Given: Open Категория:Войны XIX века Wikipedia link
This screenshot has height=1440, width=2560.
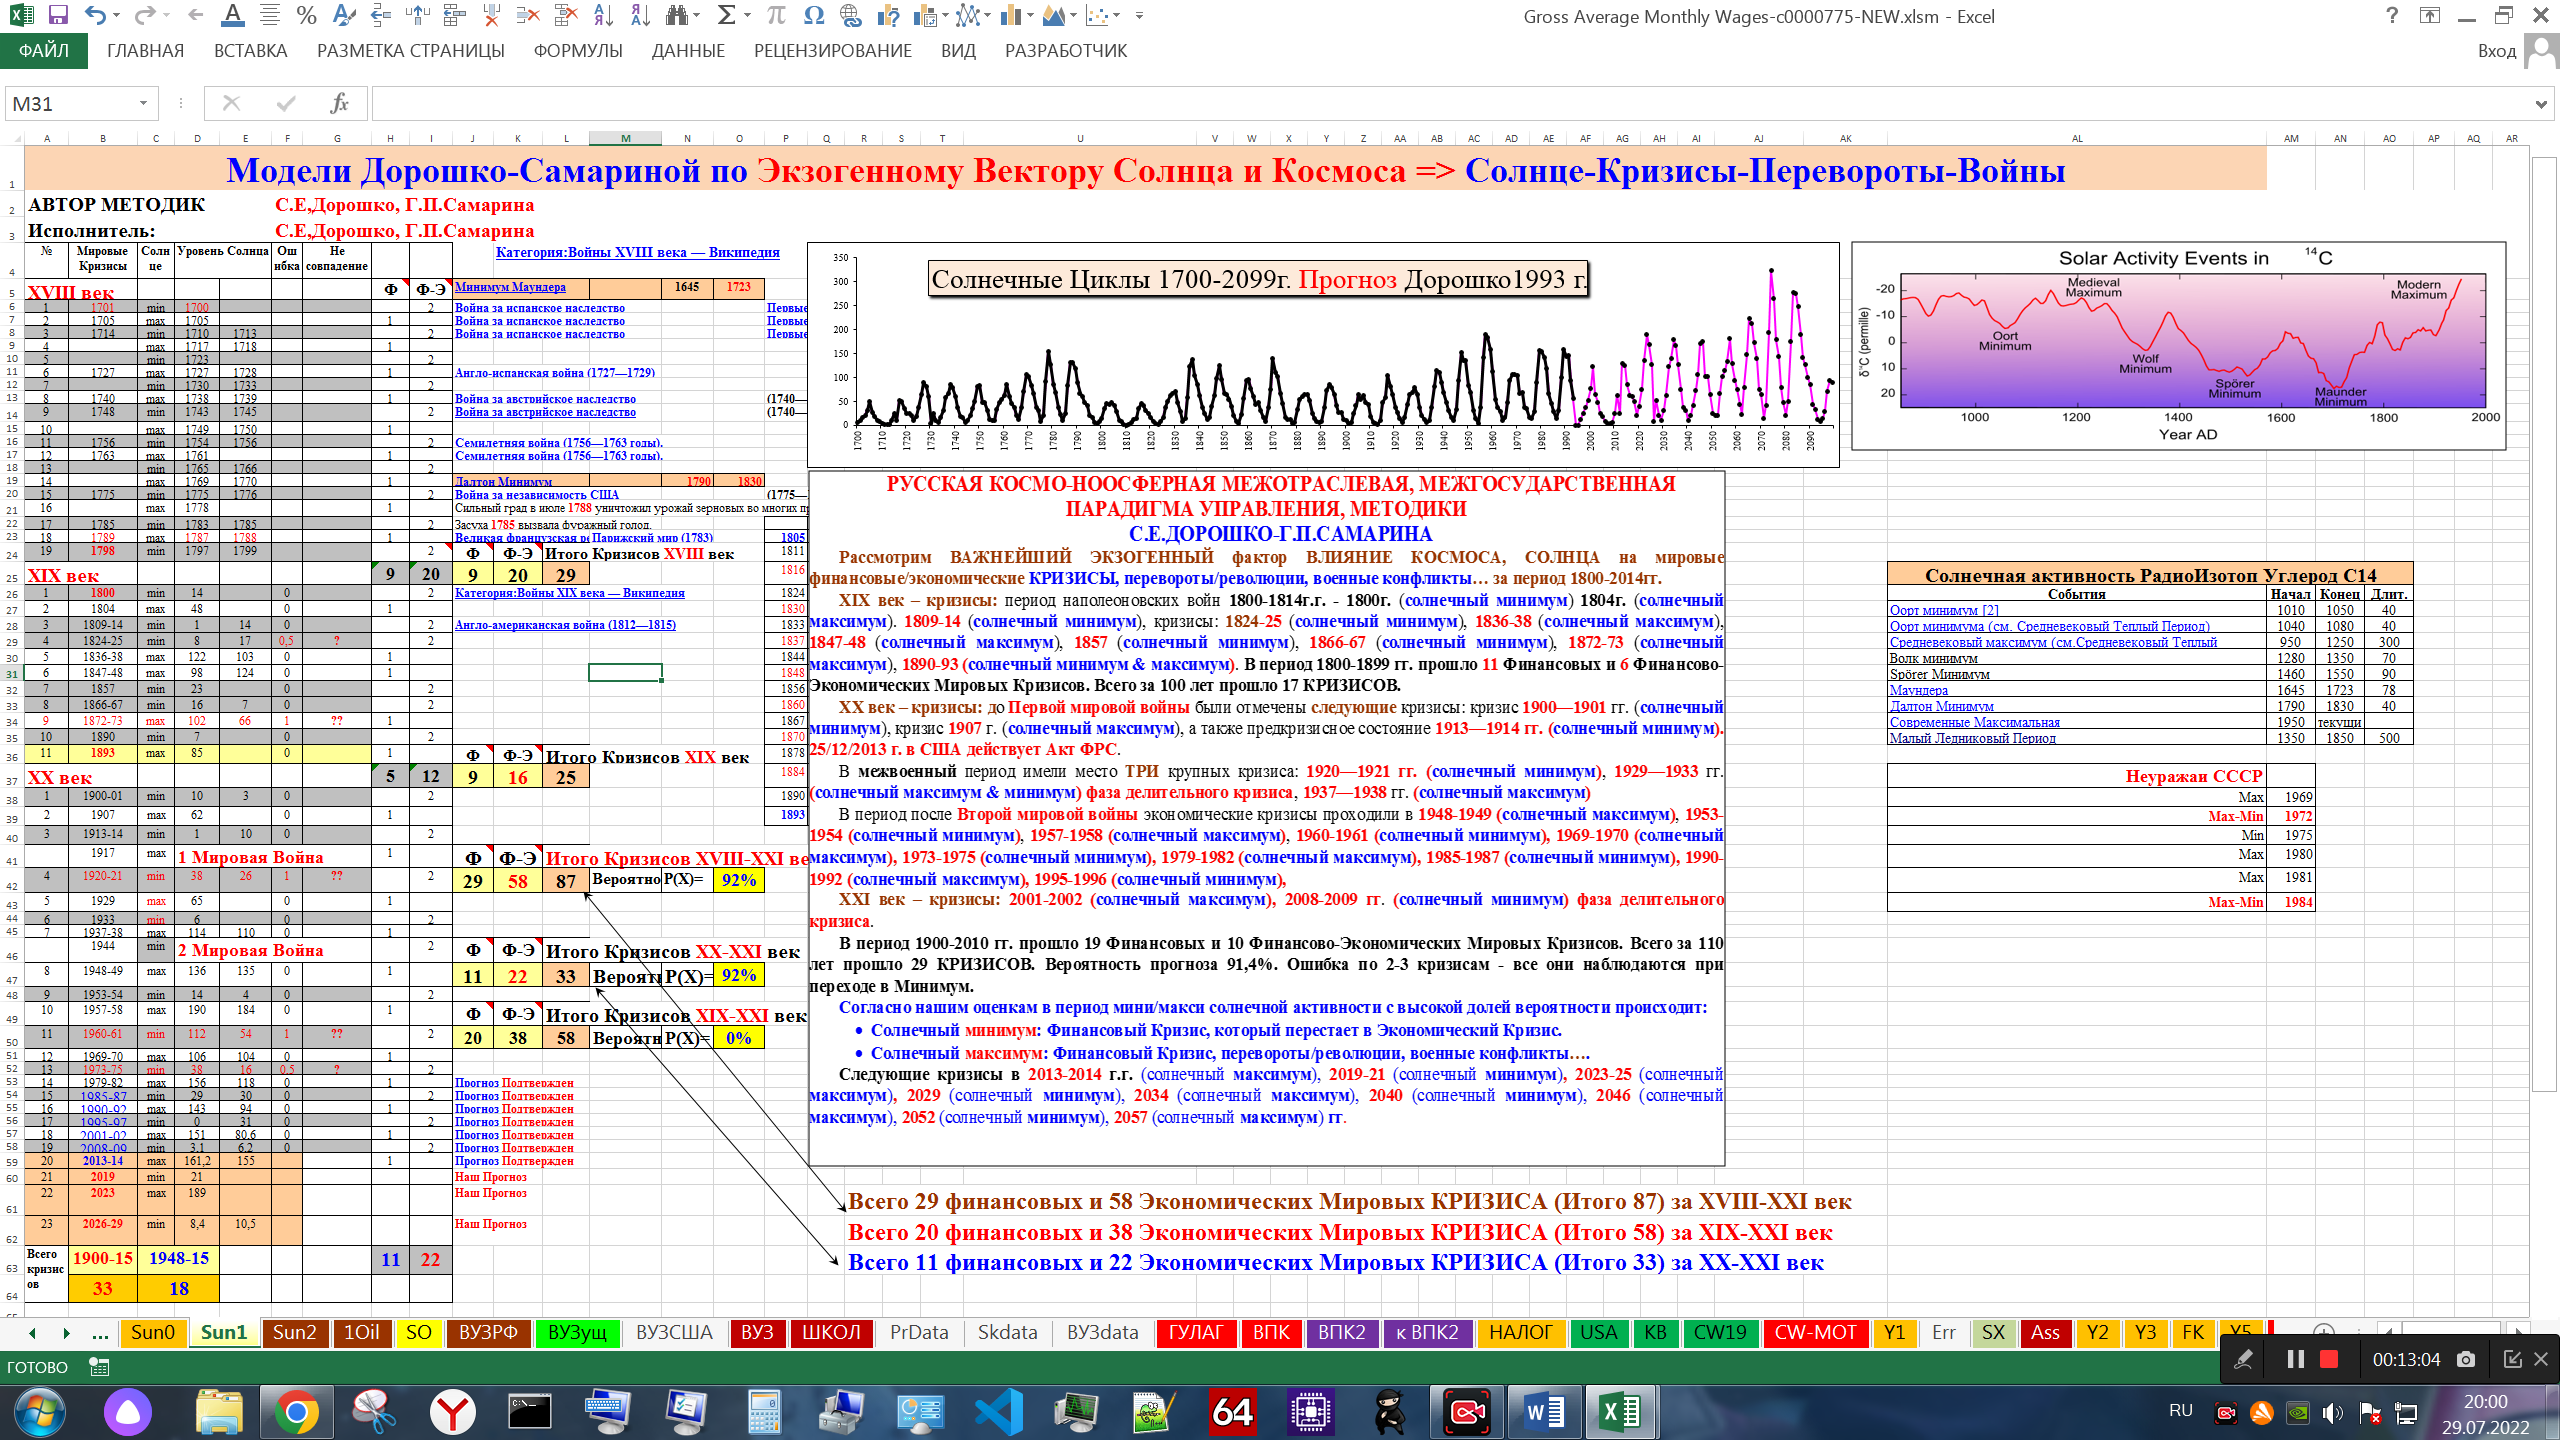Looking at the screenshot, I should 569,593.
